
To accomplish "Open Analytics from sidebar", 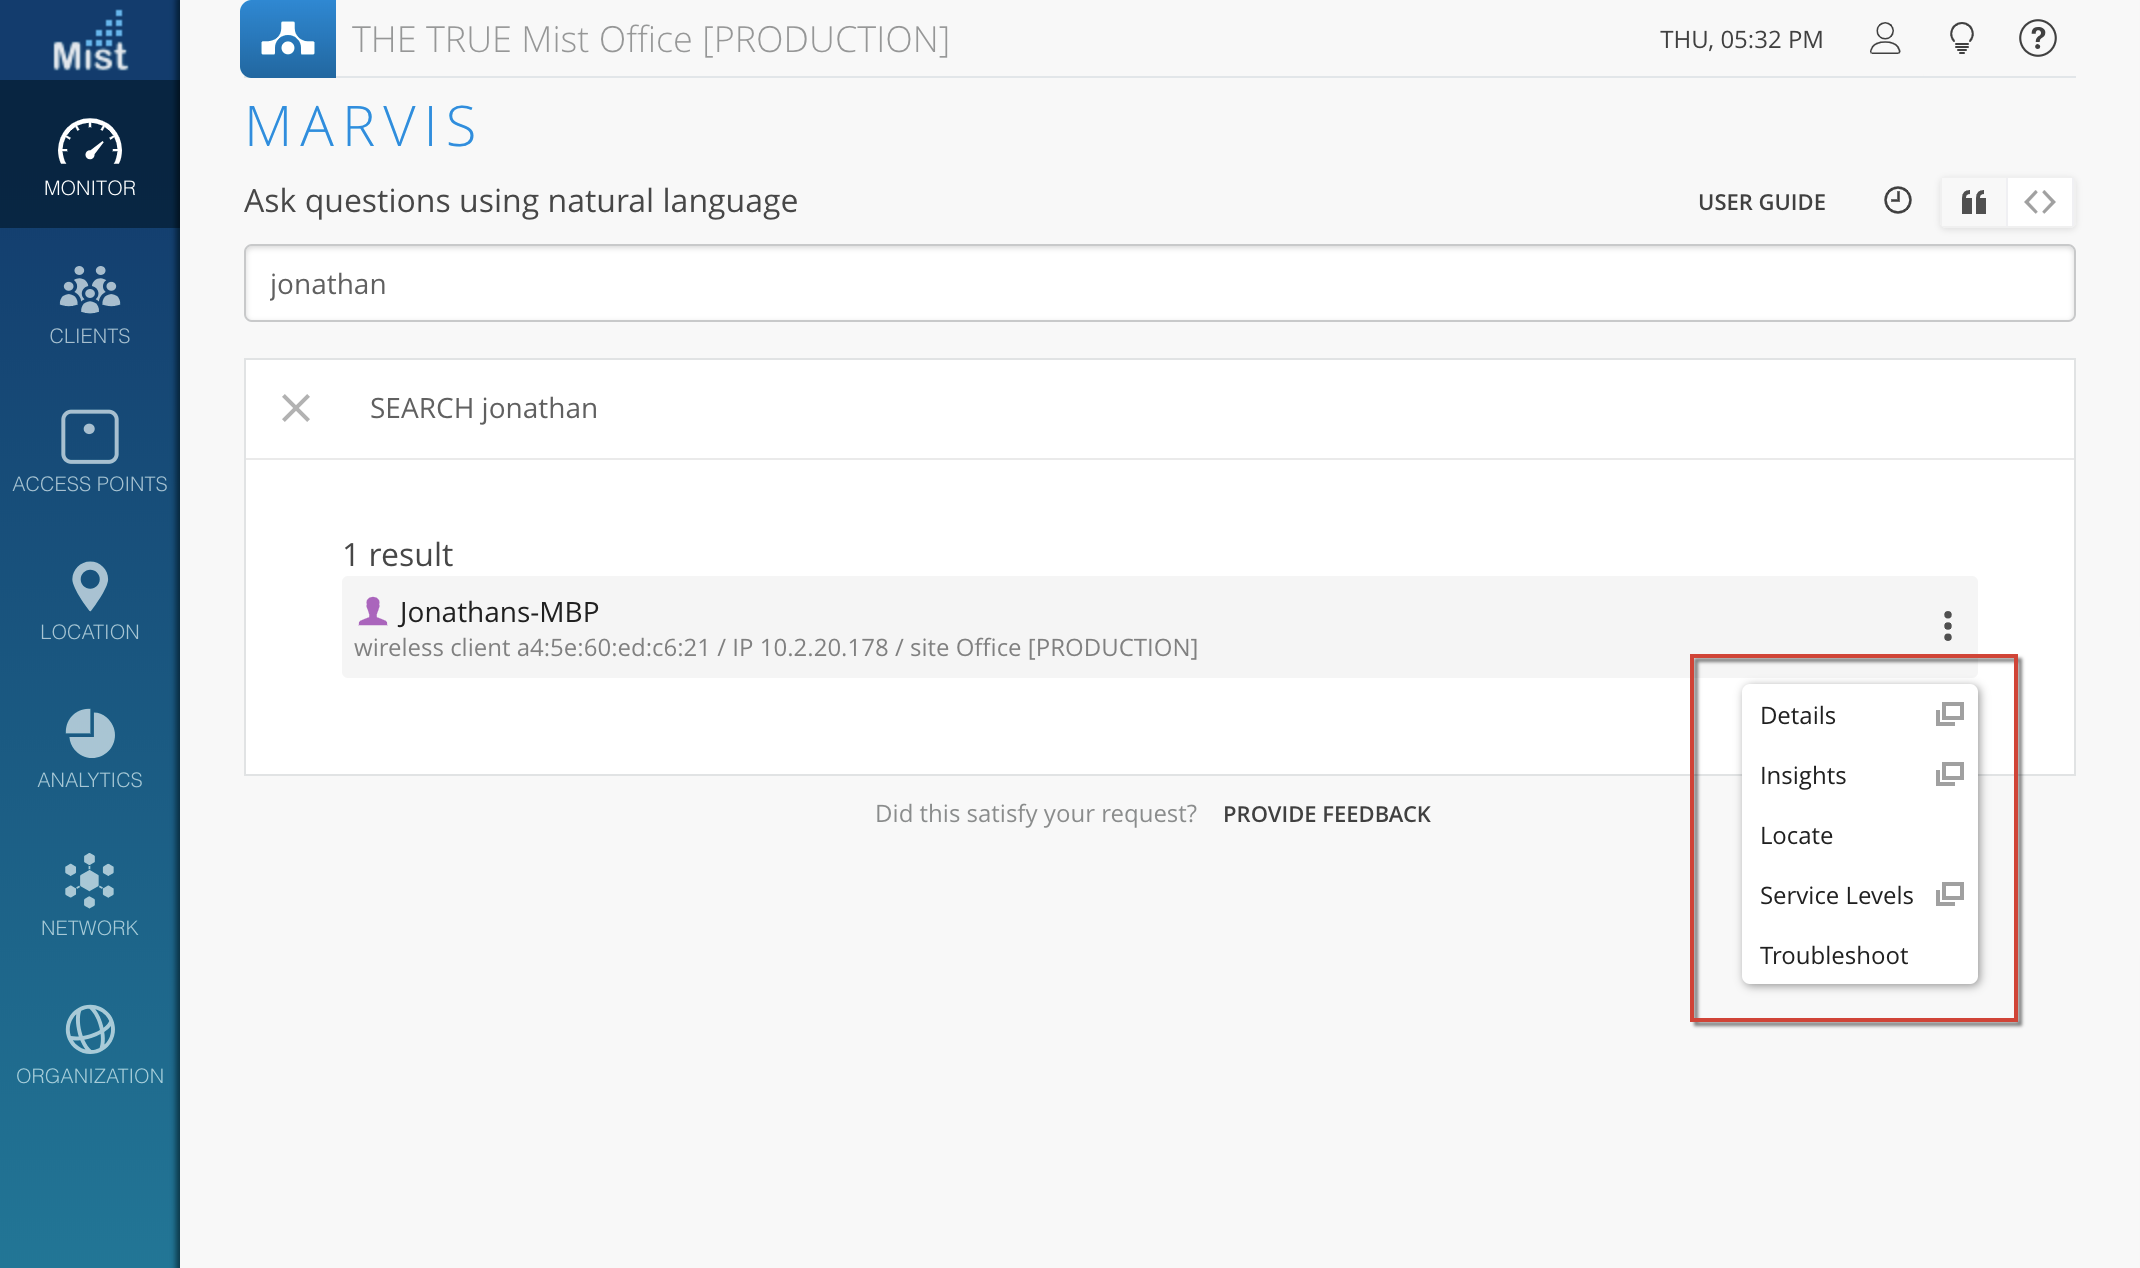I will (90, 748).
